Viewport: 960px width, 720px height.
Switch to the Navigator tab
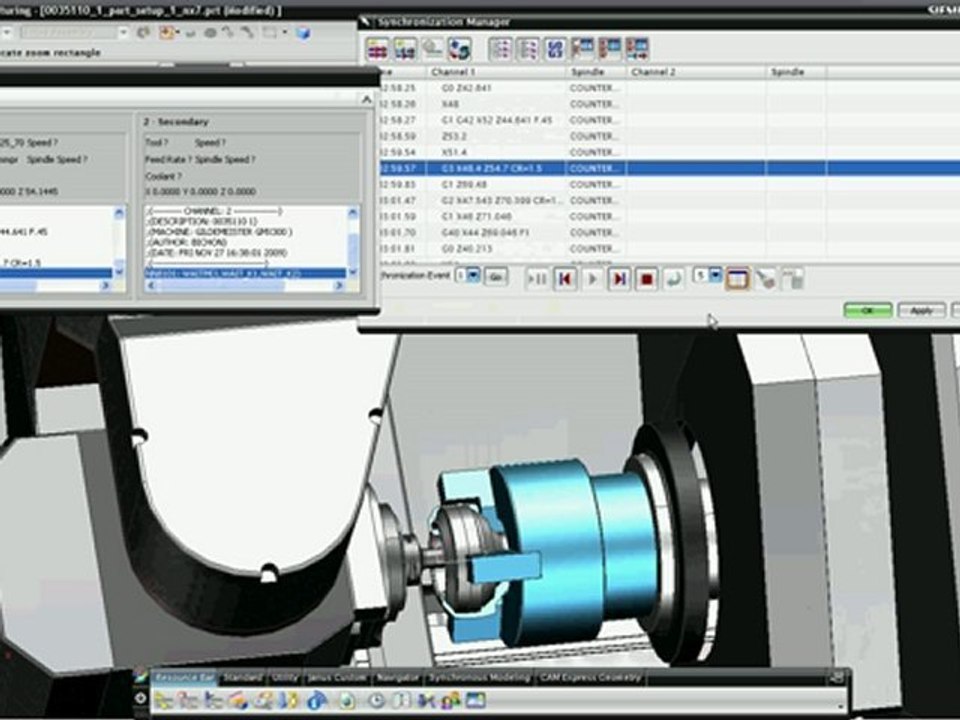(397, 677)
